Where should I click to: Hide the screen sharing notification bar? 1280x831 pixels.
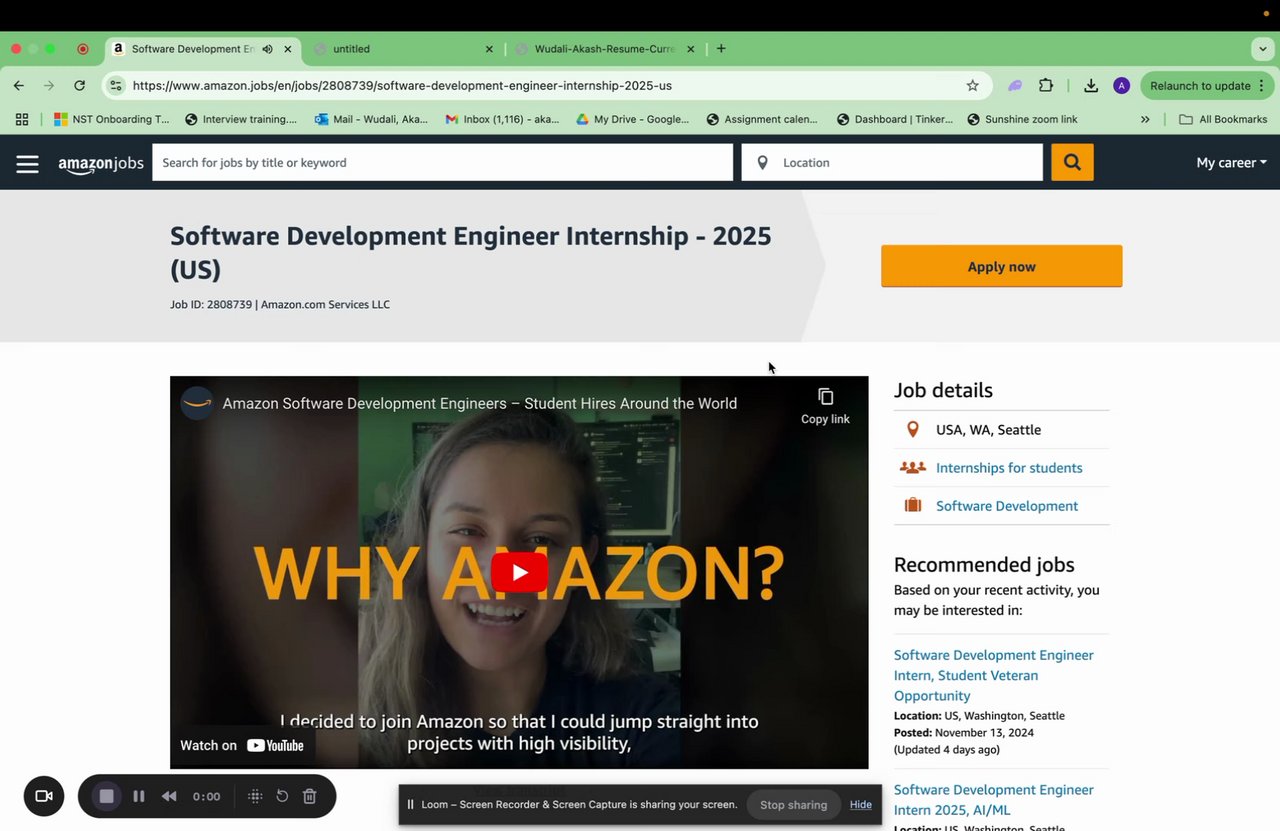coord(861,804)
